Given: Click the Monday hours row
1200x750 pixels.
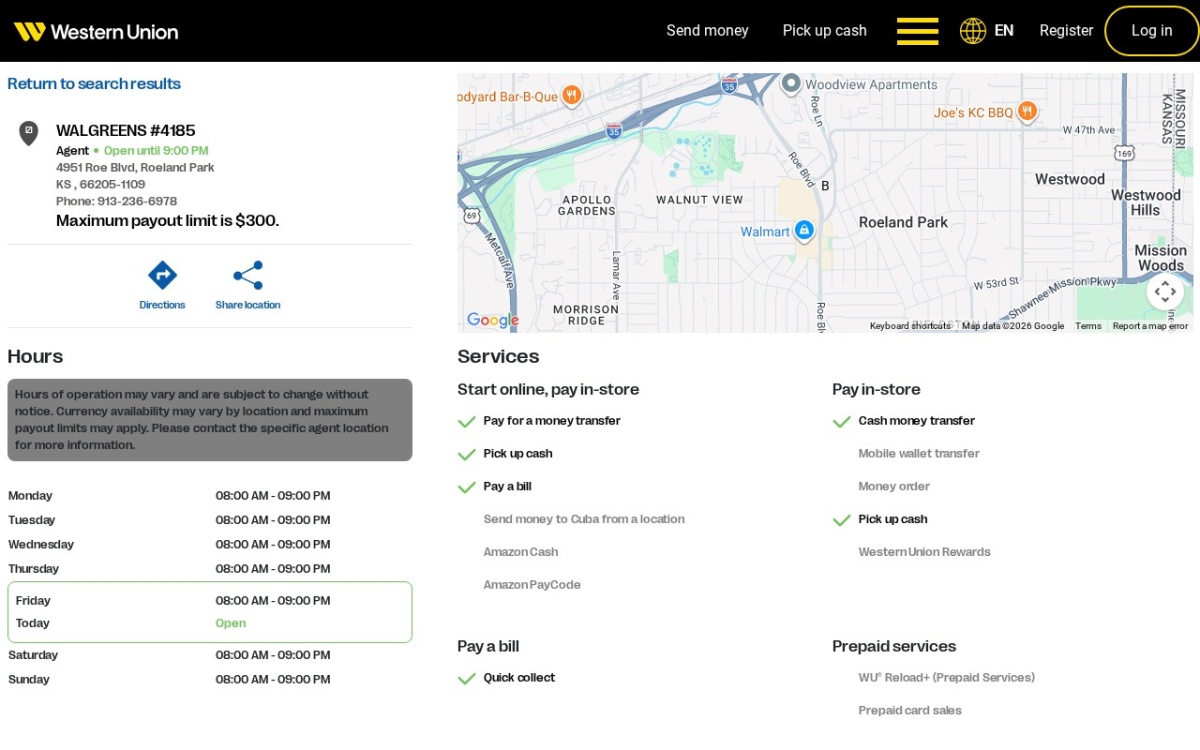Looking at the screenshot, I should tap(209, 496).
